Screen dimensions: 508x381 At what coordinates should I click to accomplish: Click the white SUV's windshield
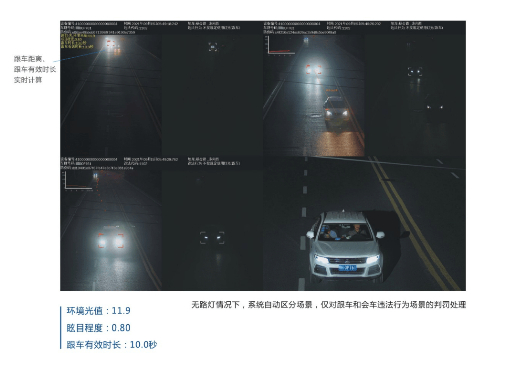click(346, 232)
